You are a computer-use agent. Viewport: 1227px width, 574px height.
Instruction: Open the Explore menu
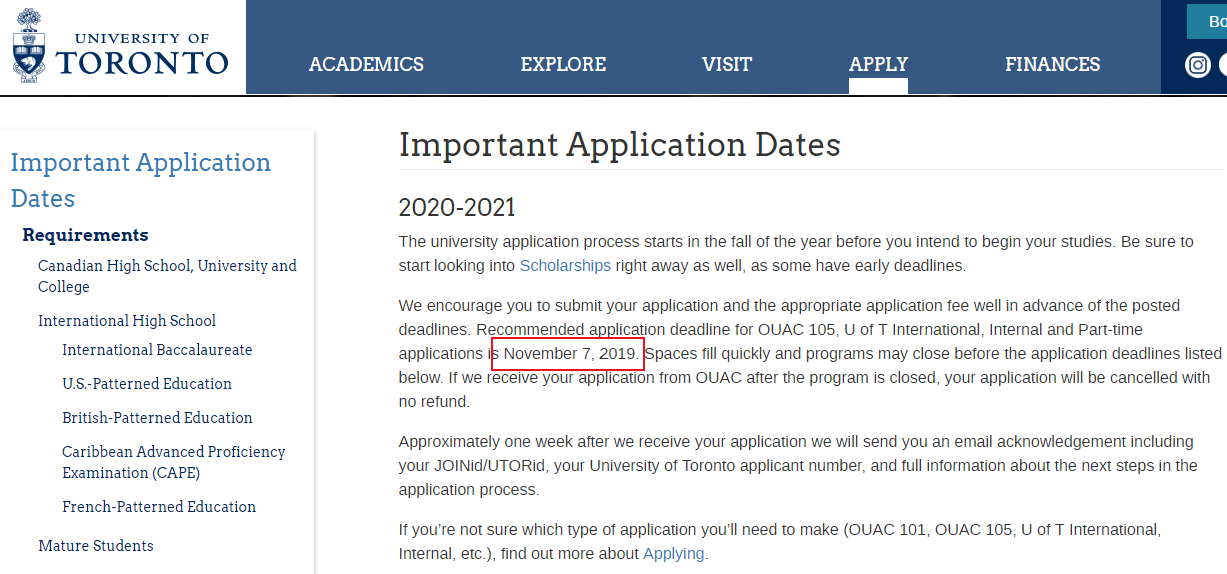tap(563, 64)
